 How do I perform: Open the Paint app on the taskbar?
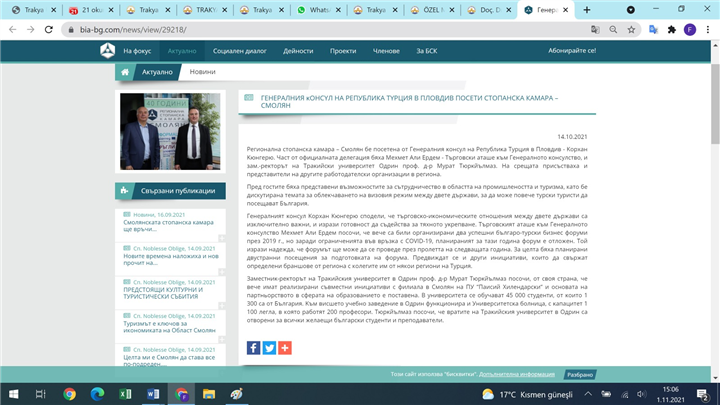point(237,394)
